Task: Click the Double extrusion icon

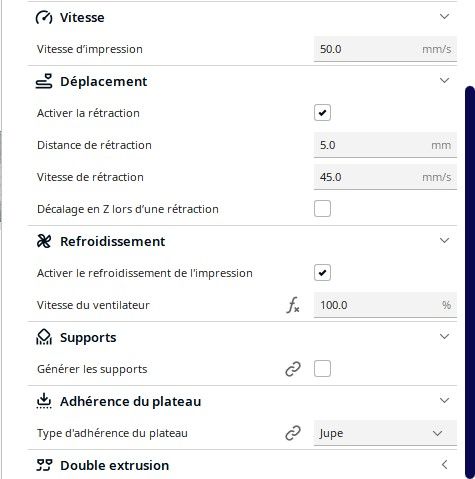Action: click(x=44, y=465)
